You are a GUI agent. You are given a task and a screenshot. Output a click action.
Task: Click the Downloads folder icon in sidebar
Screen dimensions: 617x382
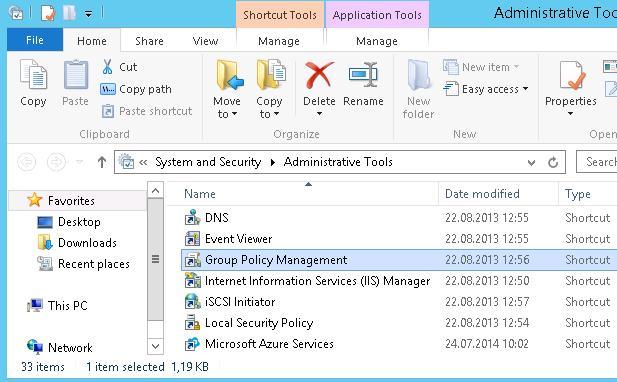coord(45,243)
